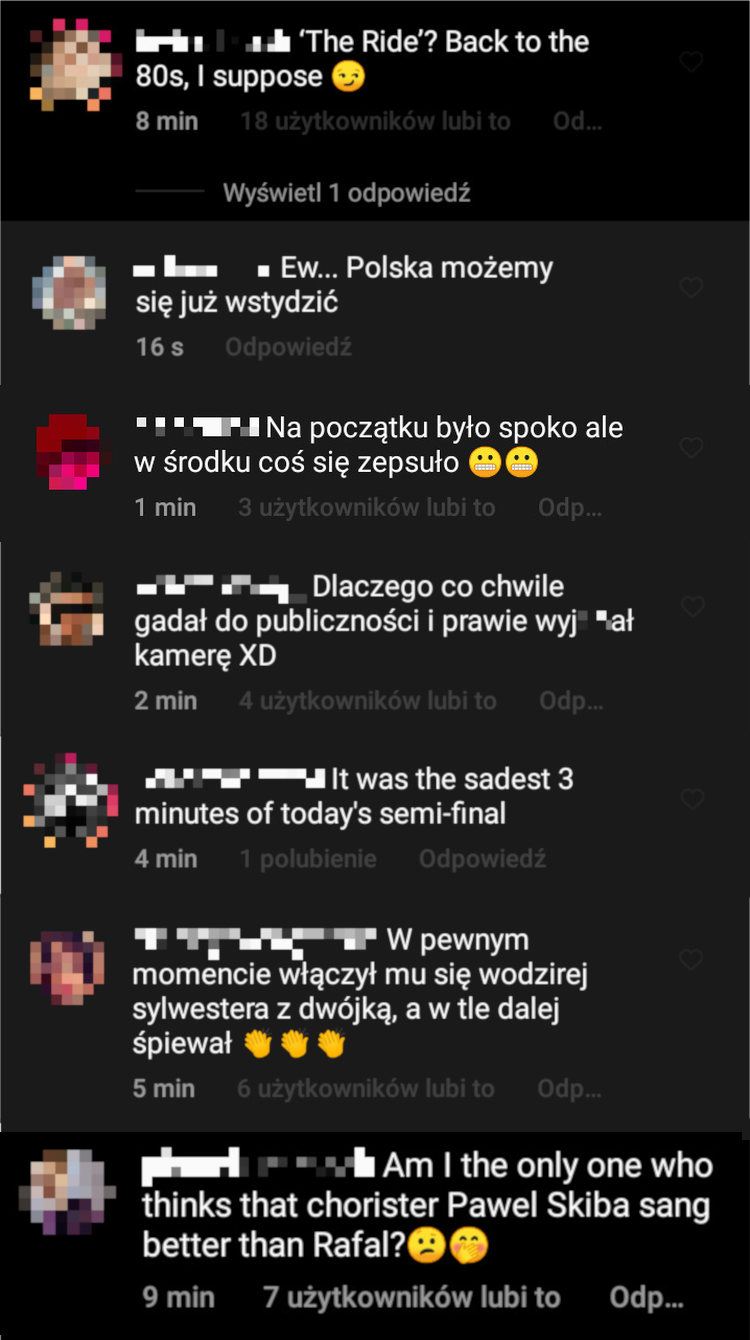Screen dimensions: 750x1340
Task: Click truncated 'Odp...' under the 5 min comment
Action: point(570,1088)
